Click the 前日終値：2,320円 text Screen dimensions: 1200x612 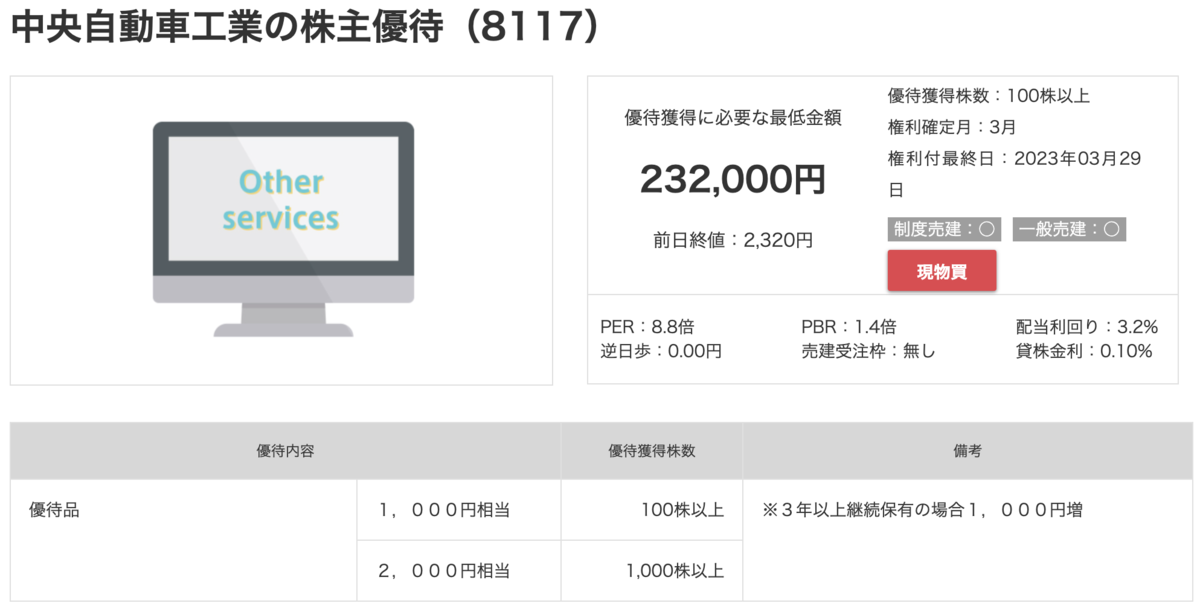coord(733,240)
